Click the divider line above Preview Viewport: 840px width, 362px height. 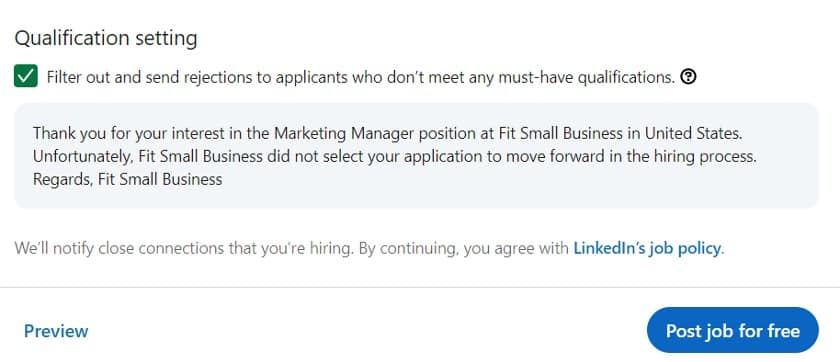pyautogui.click(x=420, y=288)
